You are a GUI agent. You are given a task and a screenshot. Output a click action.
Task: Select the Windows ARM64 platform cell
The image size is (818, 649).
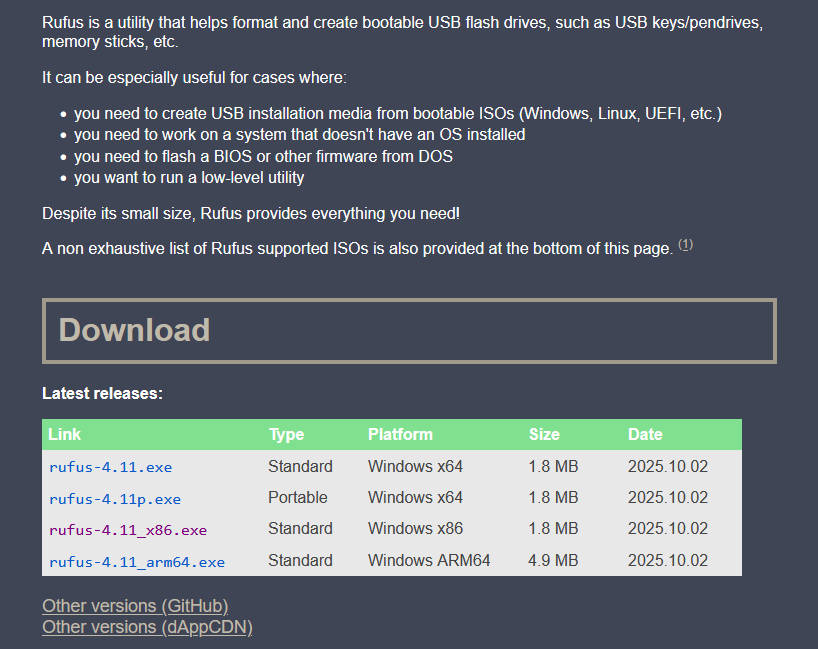click(x=429, y=560)
